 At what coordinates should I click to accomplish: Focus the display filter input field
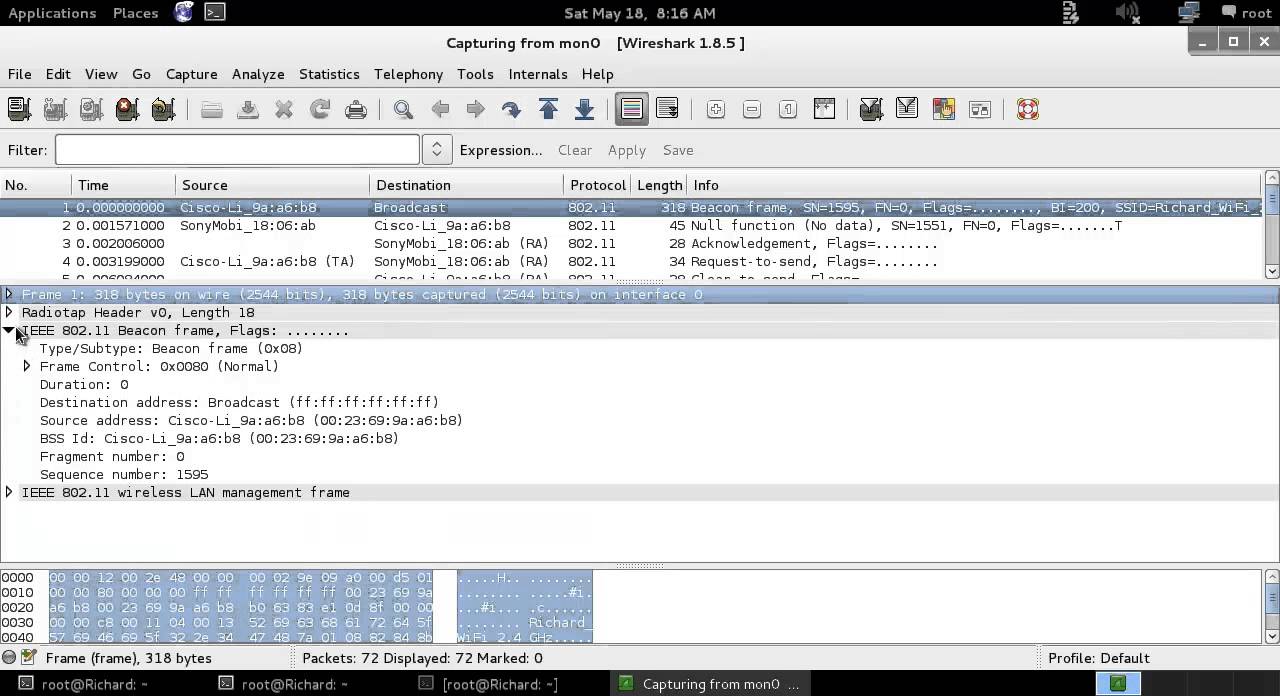coord(237,150)
